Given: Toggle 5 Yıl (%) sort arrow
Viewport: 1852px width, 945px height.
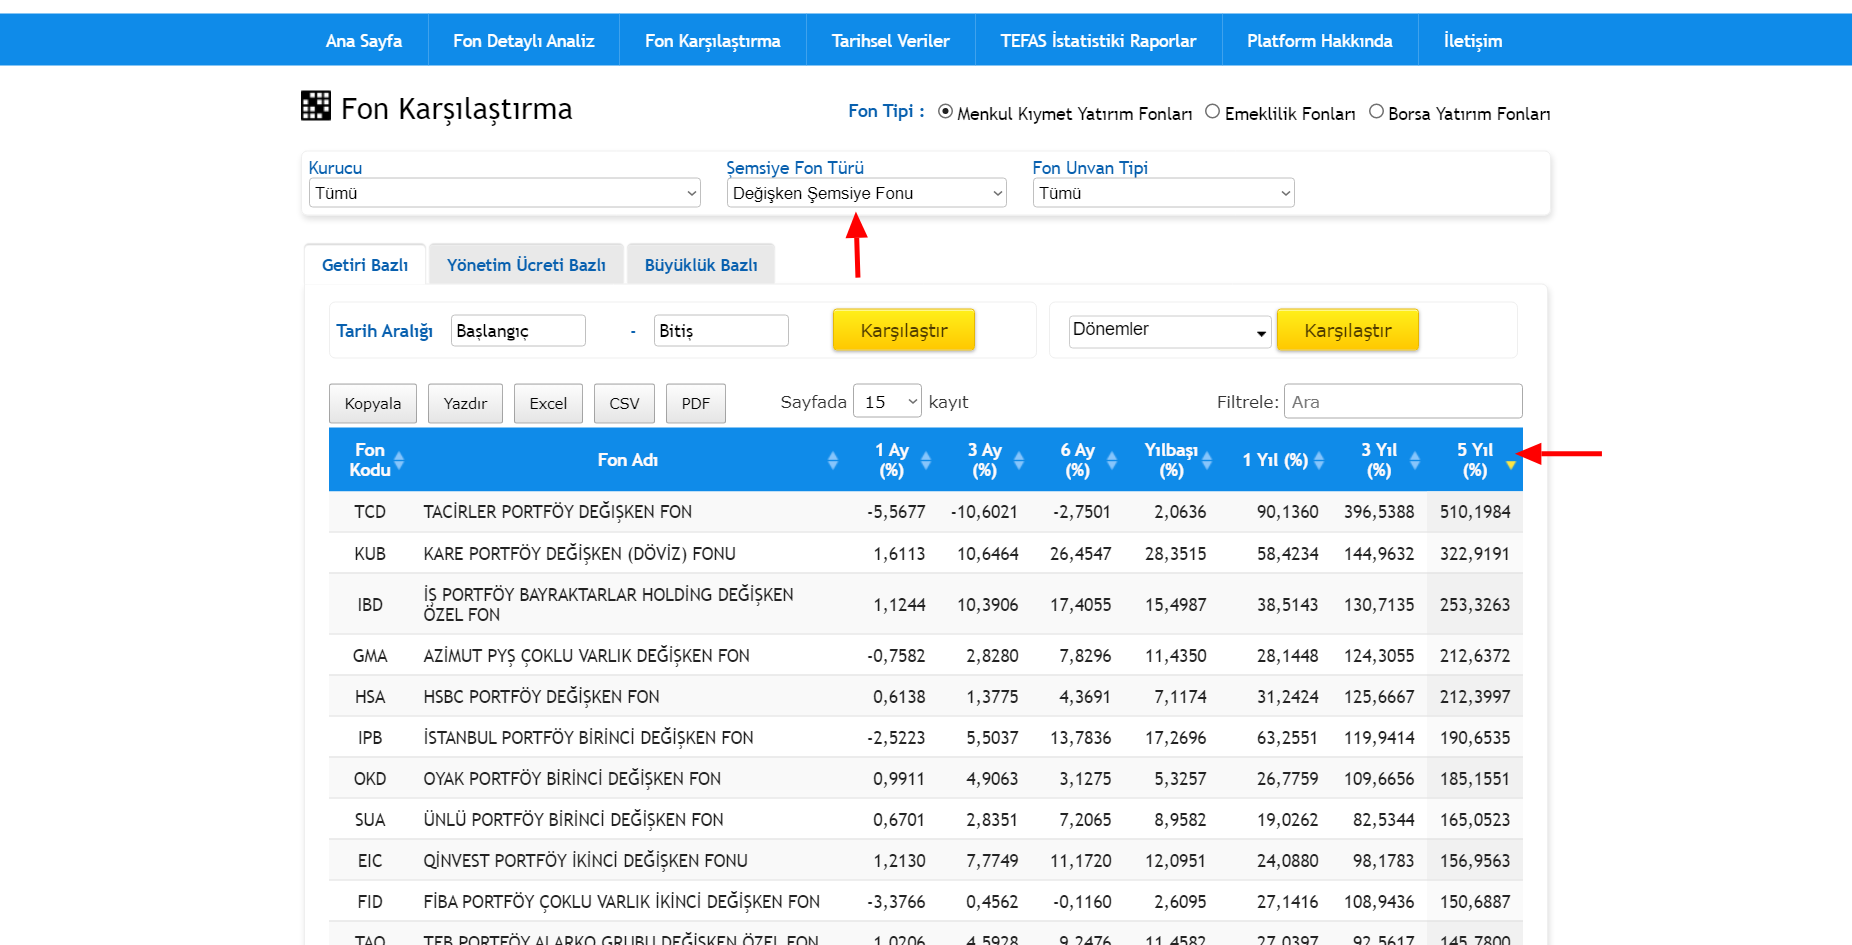Looking at the screenshot, I should coord(1510,462).
